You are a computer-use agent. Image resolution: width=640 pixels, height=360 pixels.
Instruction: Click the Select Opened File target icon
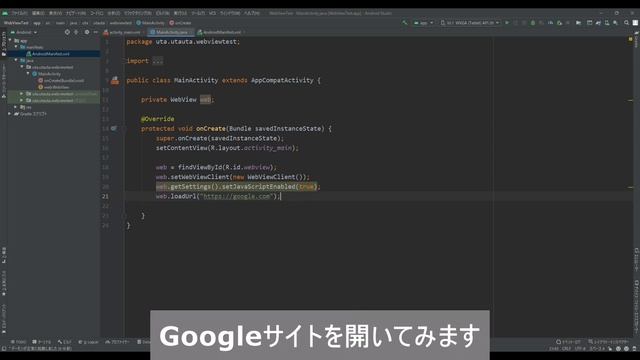[67, 32]
